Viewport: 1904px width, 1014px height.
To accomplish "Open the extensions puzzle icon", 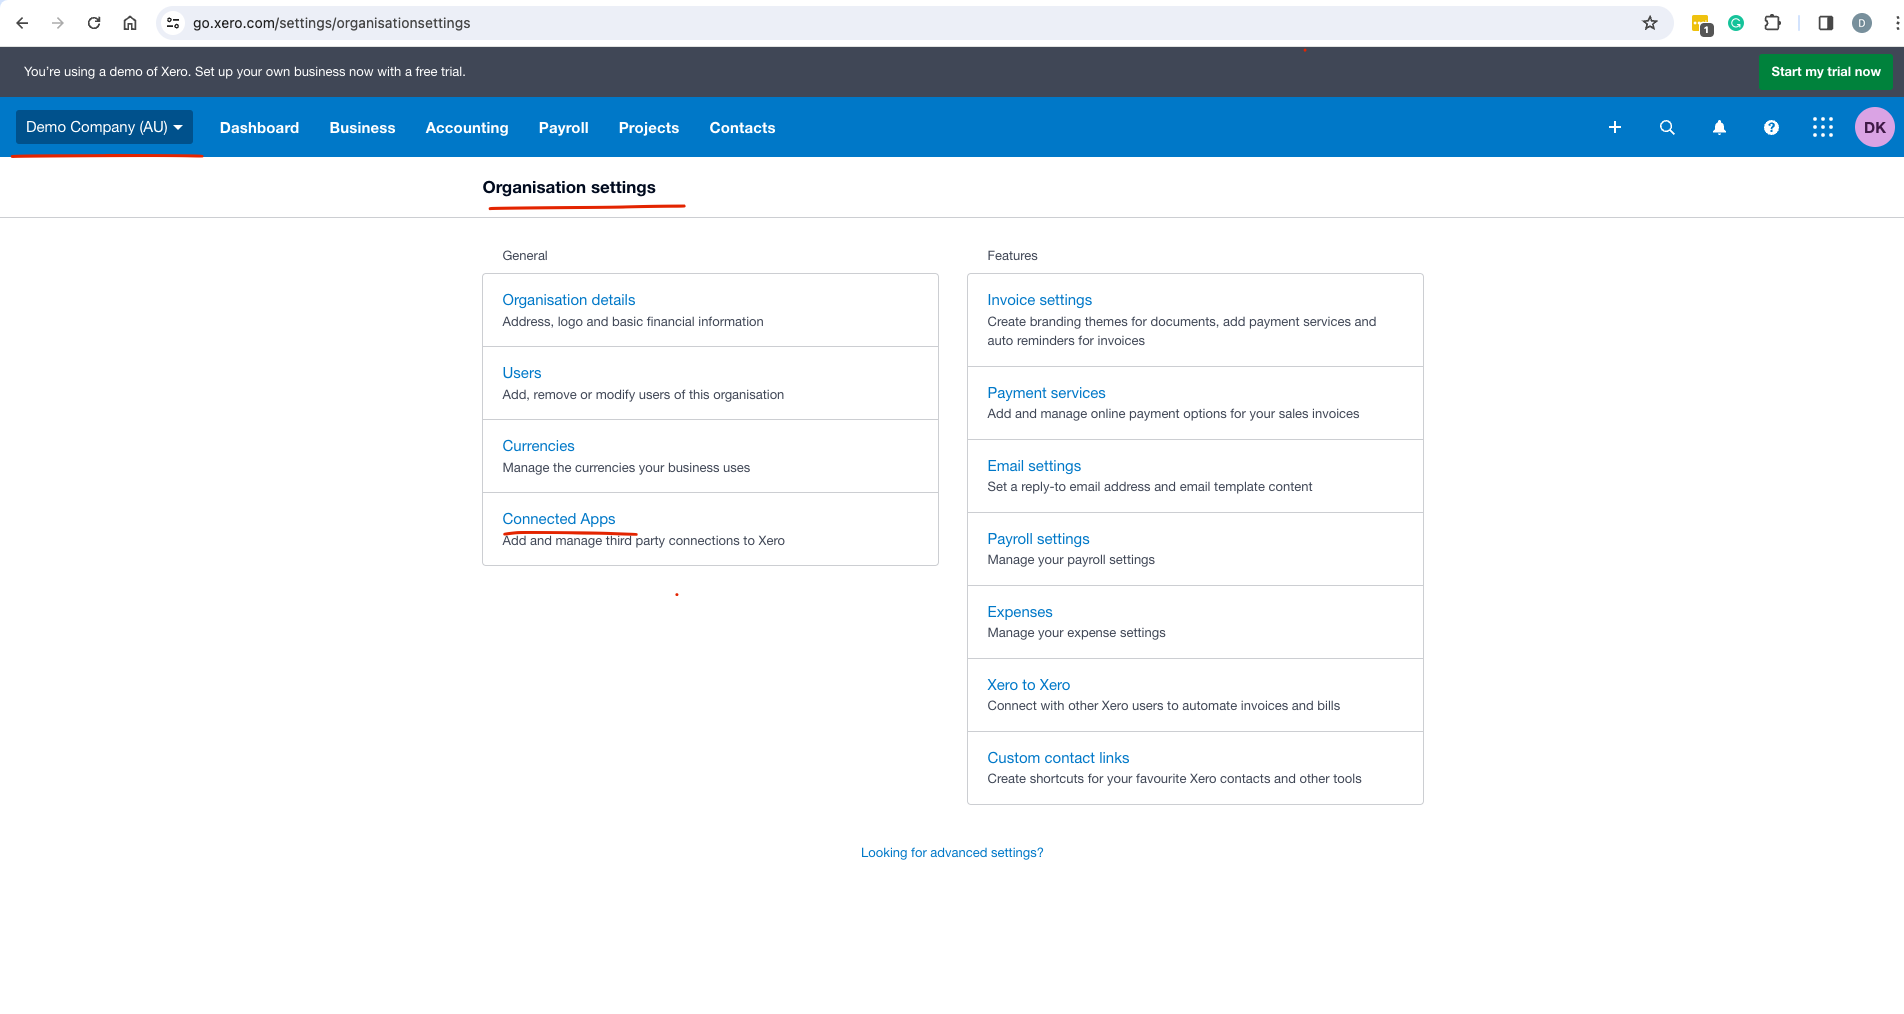I will (1772, 23).
